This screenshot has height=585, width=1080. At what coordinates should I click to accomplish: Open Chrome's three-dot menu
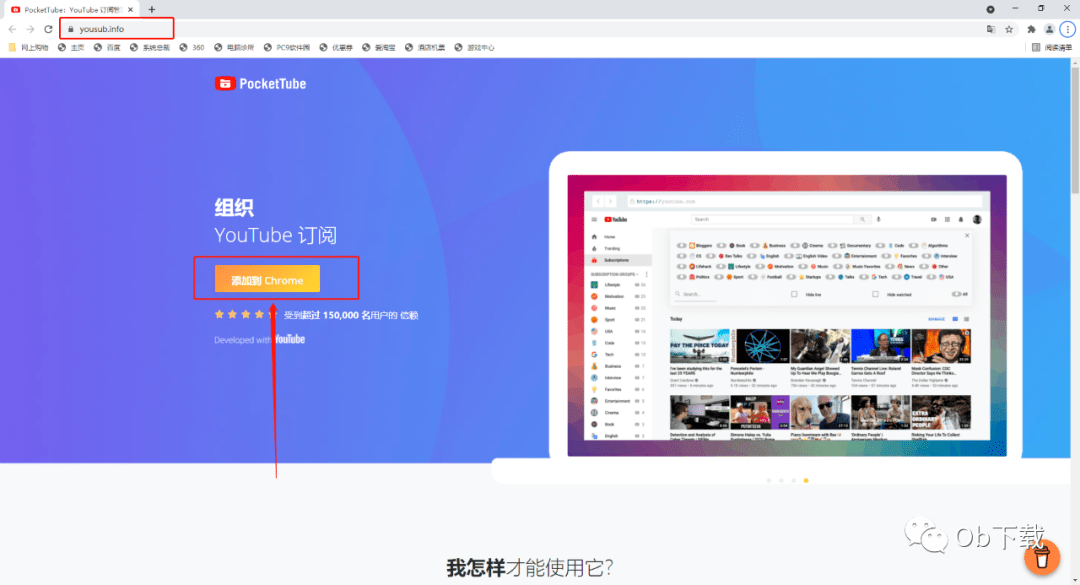tap(1068, 29)
